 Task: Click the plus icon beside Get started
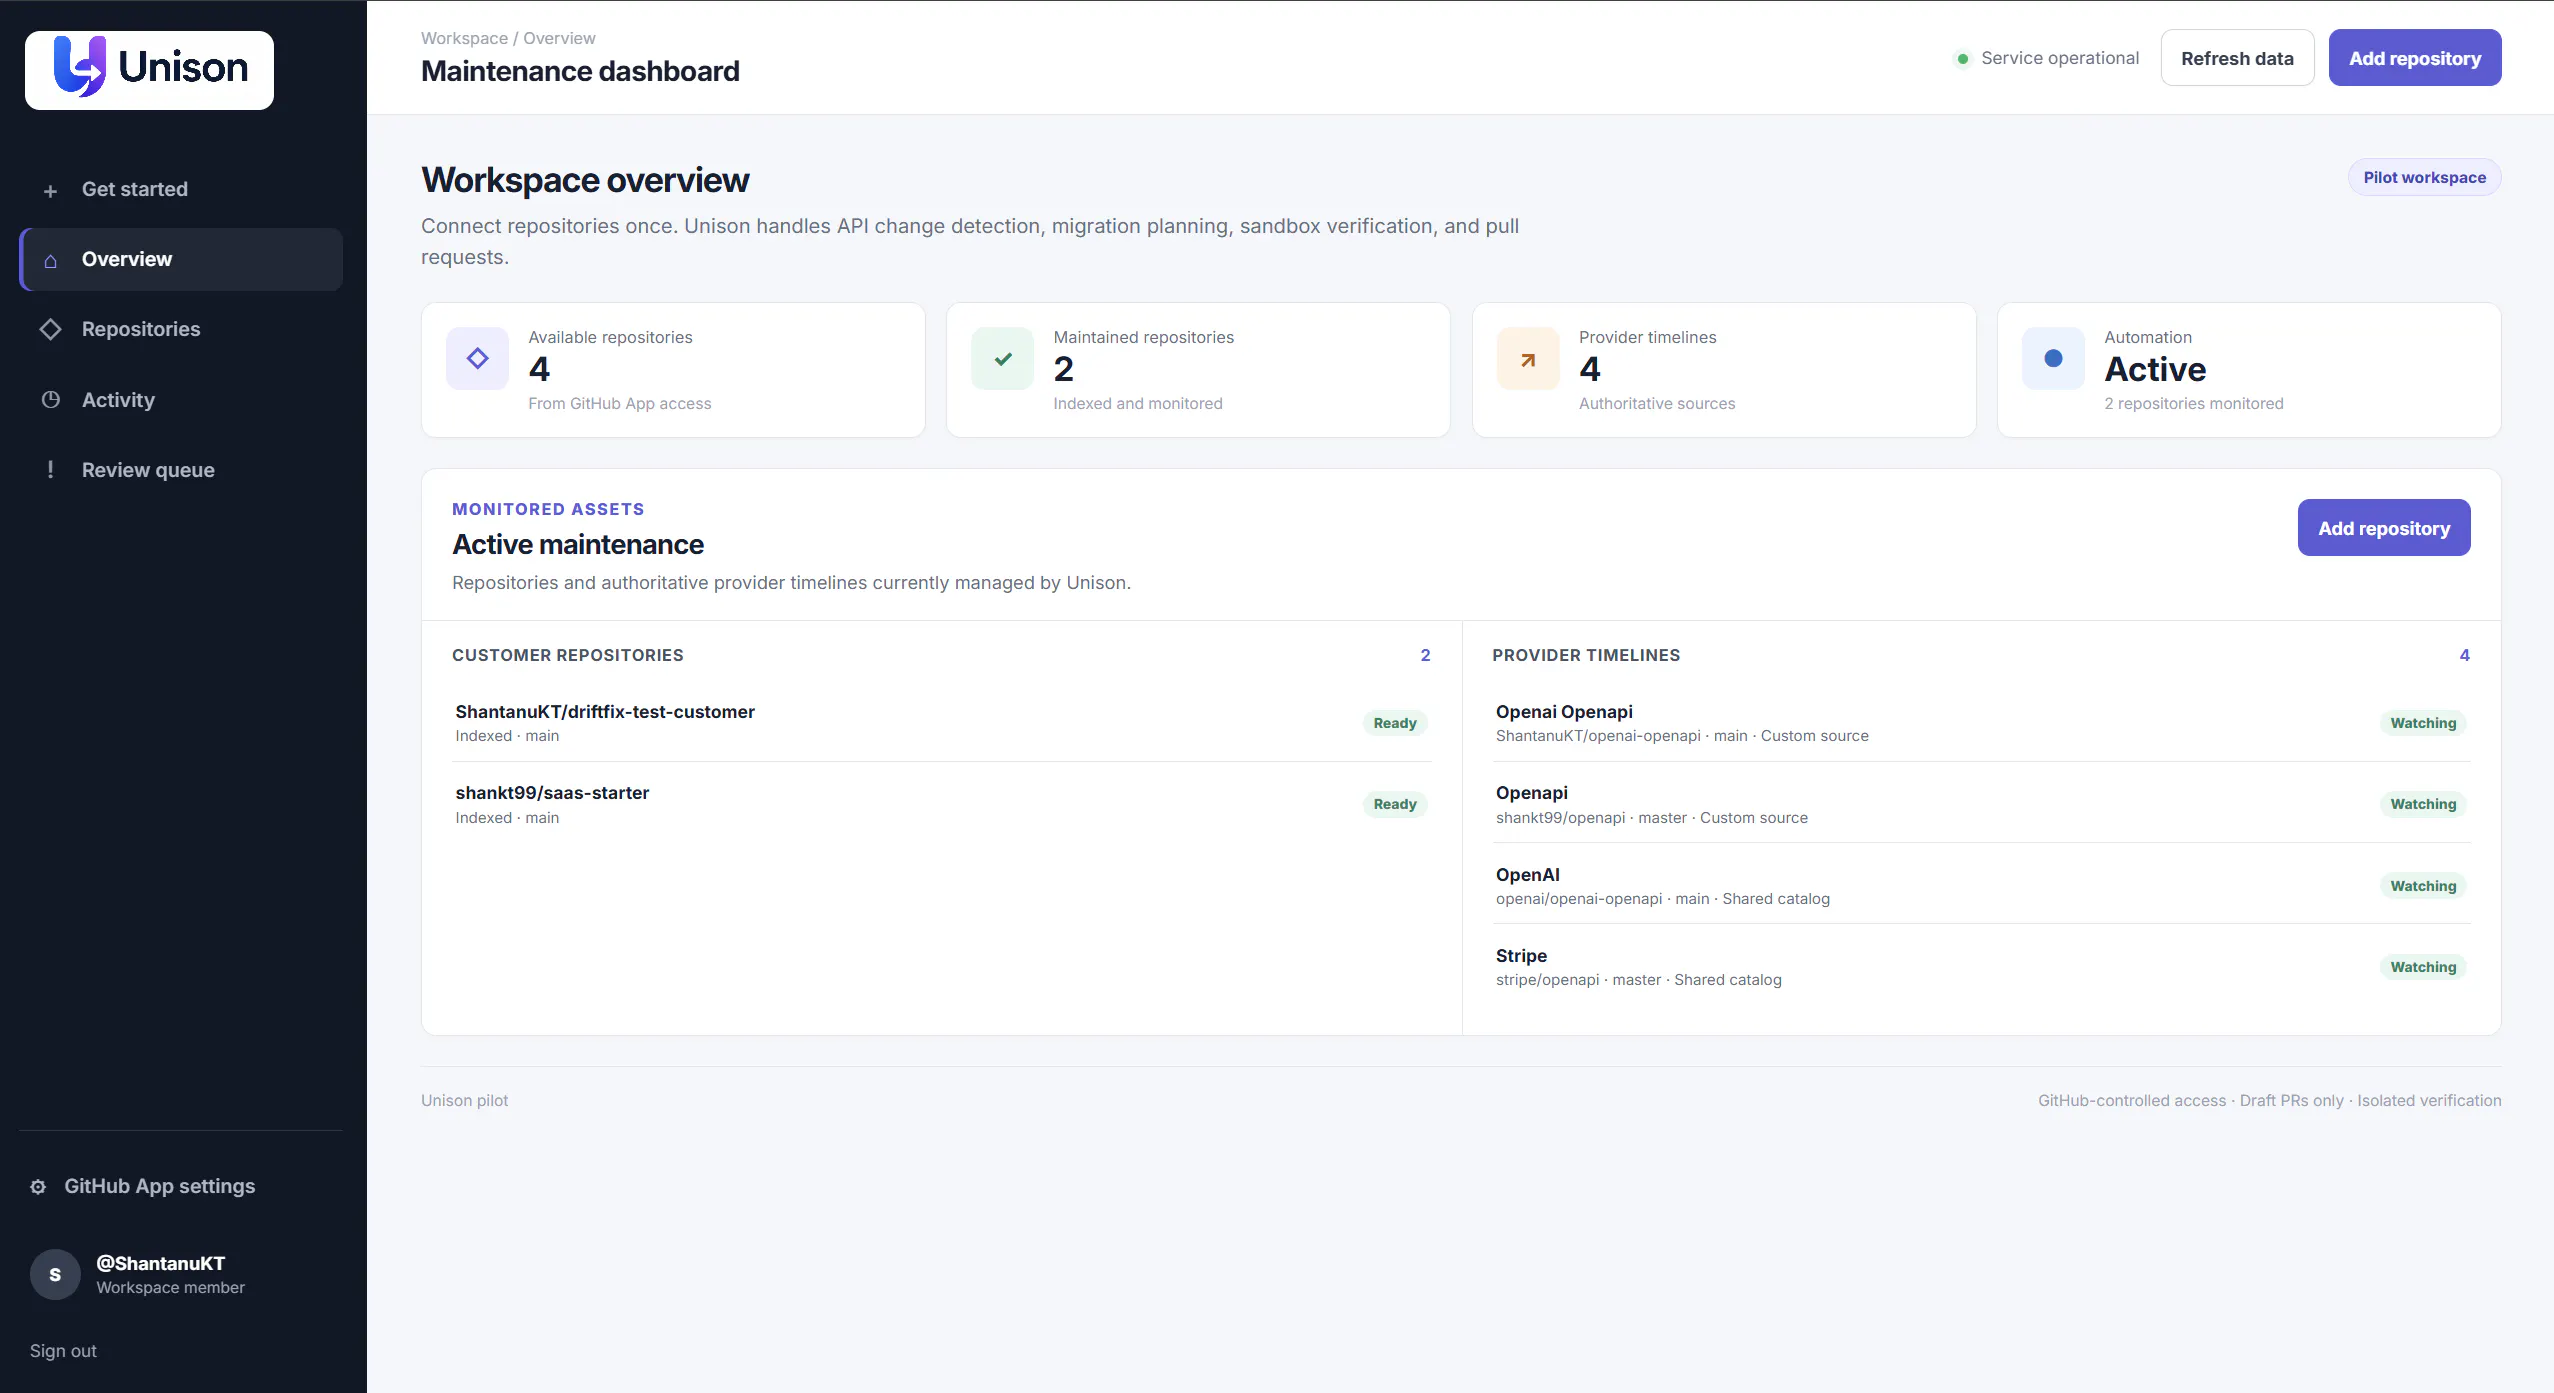point(50,190)
